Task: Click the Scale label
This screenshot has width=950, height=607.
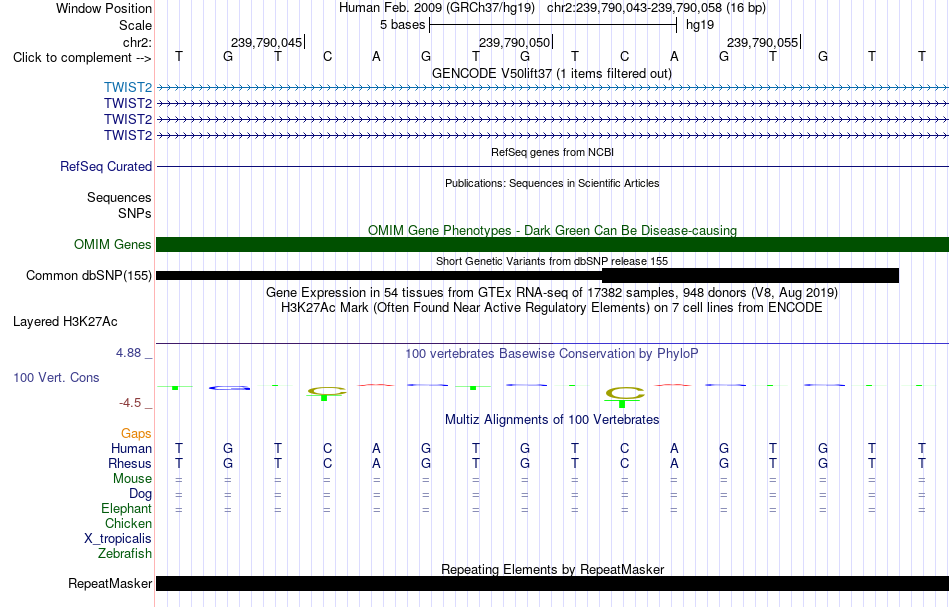Action: (x=136, y=25)
